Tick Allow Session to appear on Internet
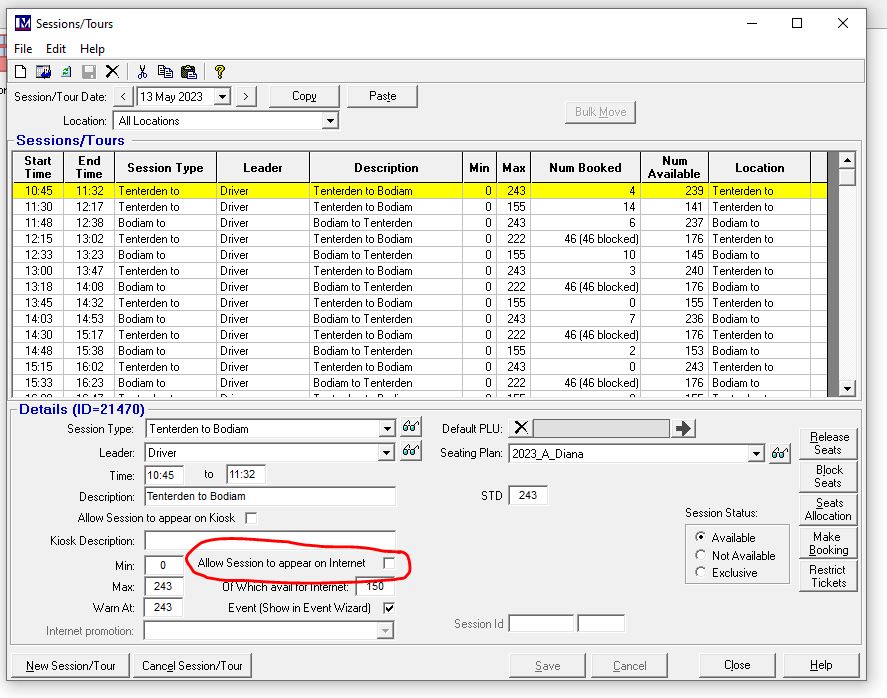This screenshot has width=887, height=698. click(x=389, y=563)
